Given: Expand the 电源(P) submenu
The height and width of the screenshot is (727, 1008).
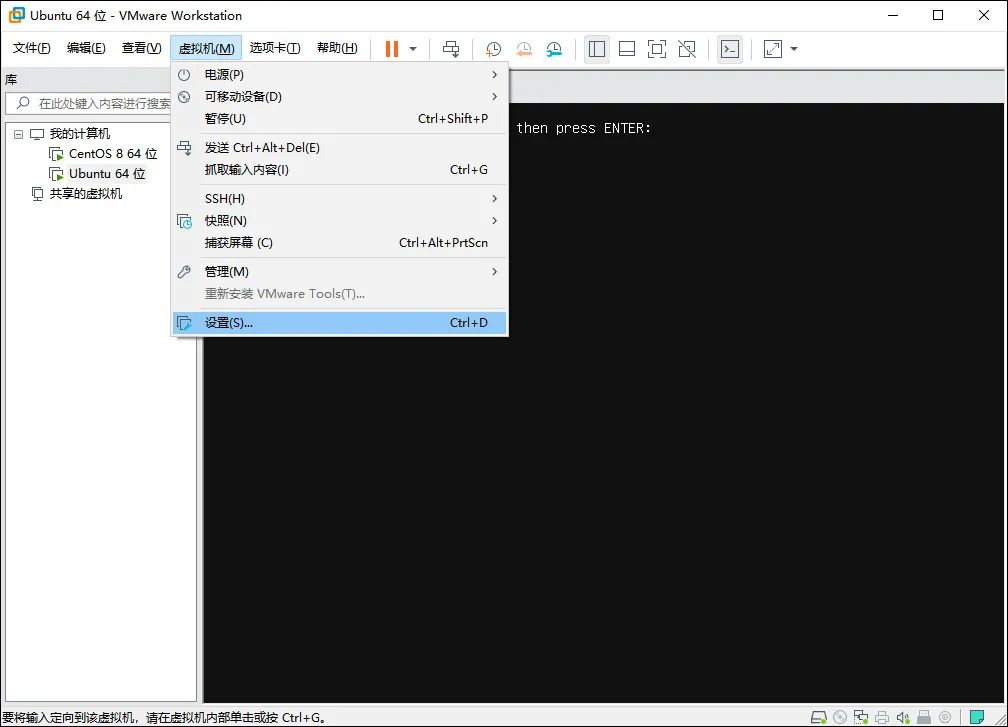Looking at the screenshot, I should (339, 75).
